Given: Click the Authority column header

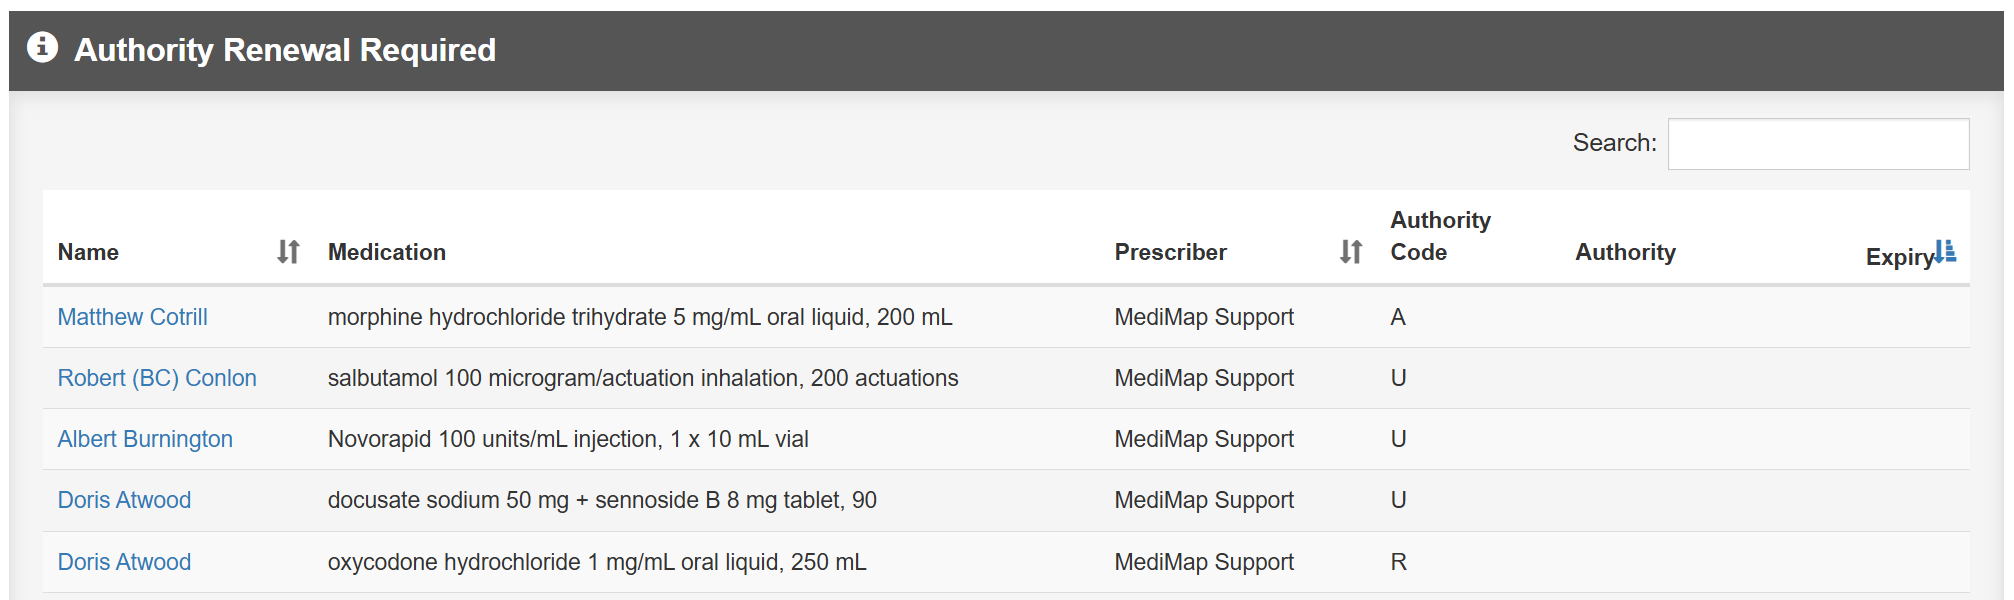Looking at the screenshot, I should coord(1625,252).
